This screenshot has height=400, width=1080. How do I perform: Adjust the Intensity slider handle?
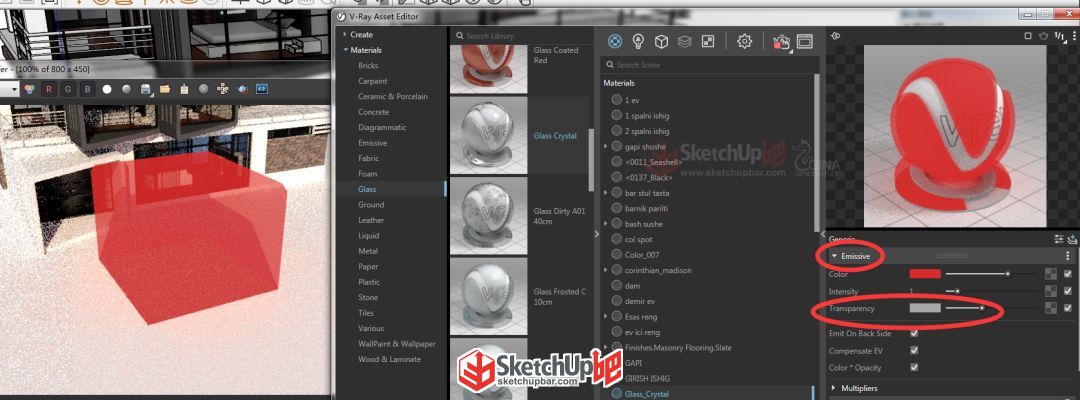click(957, 291)
